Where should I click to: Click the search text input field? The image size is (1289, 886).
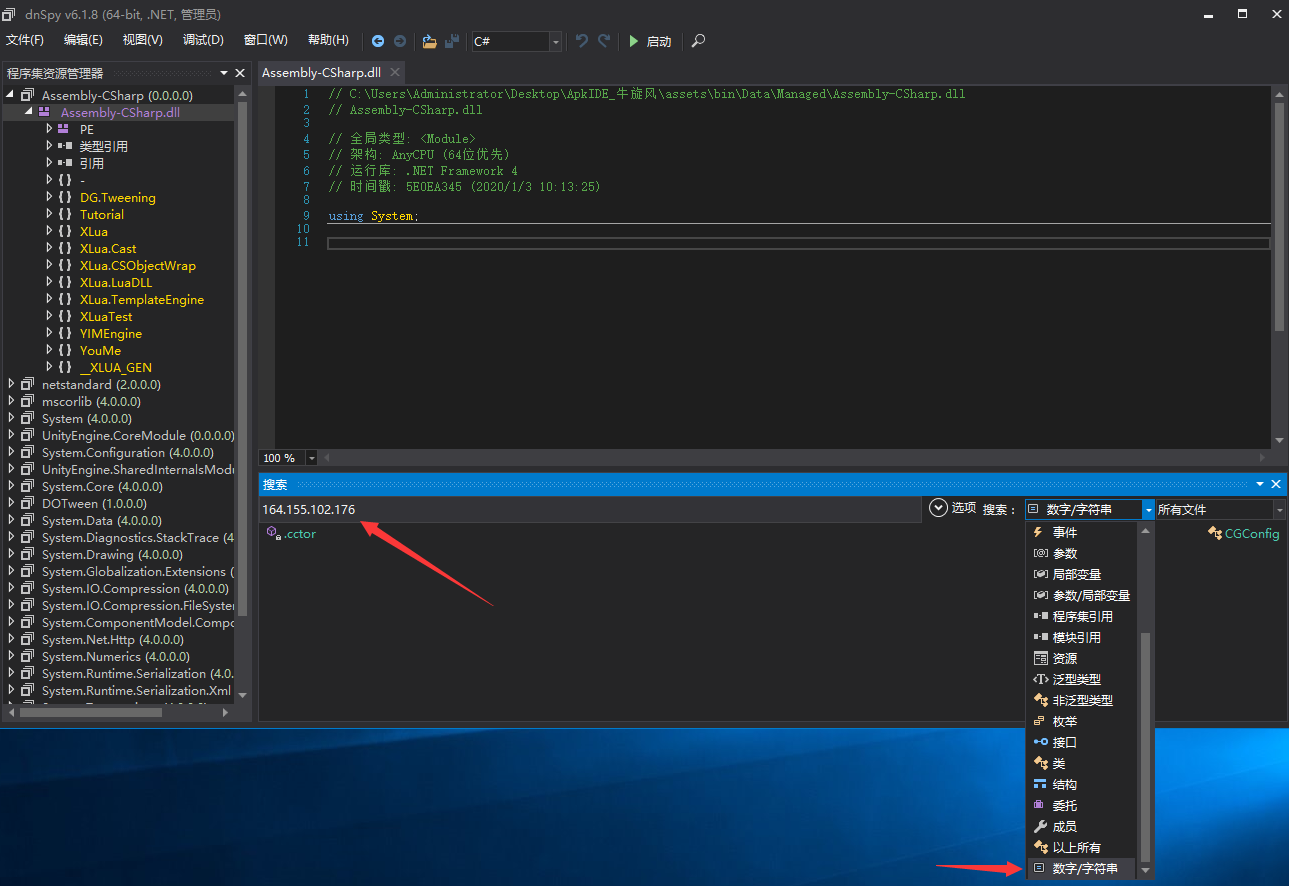588,510
